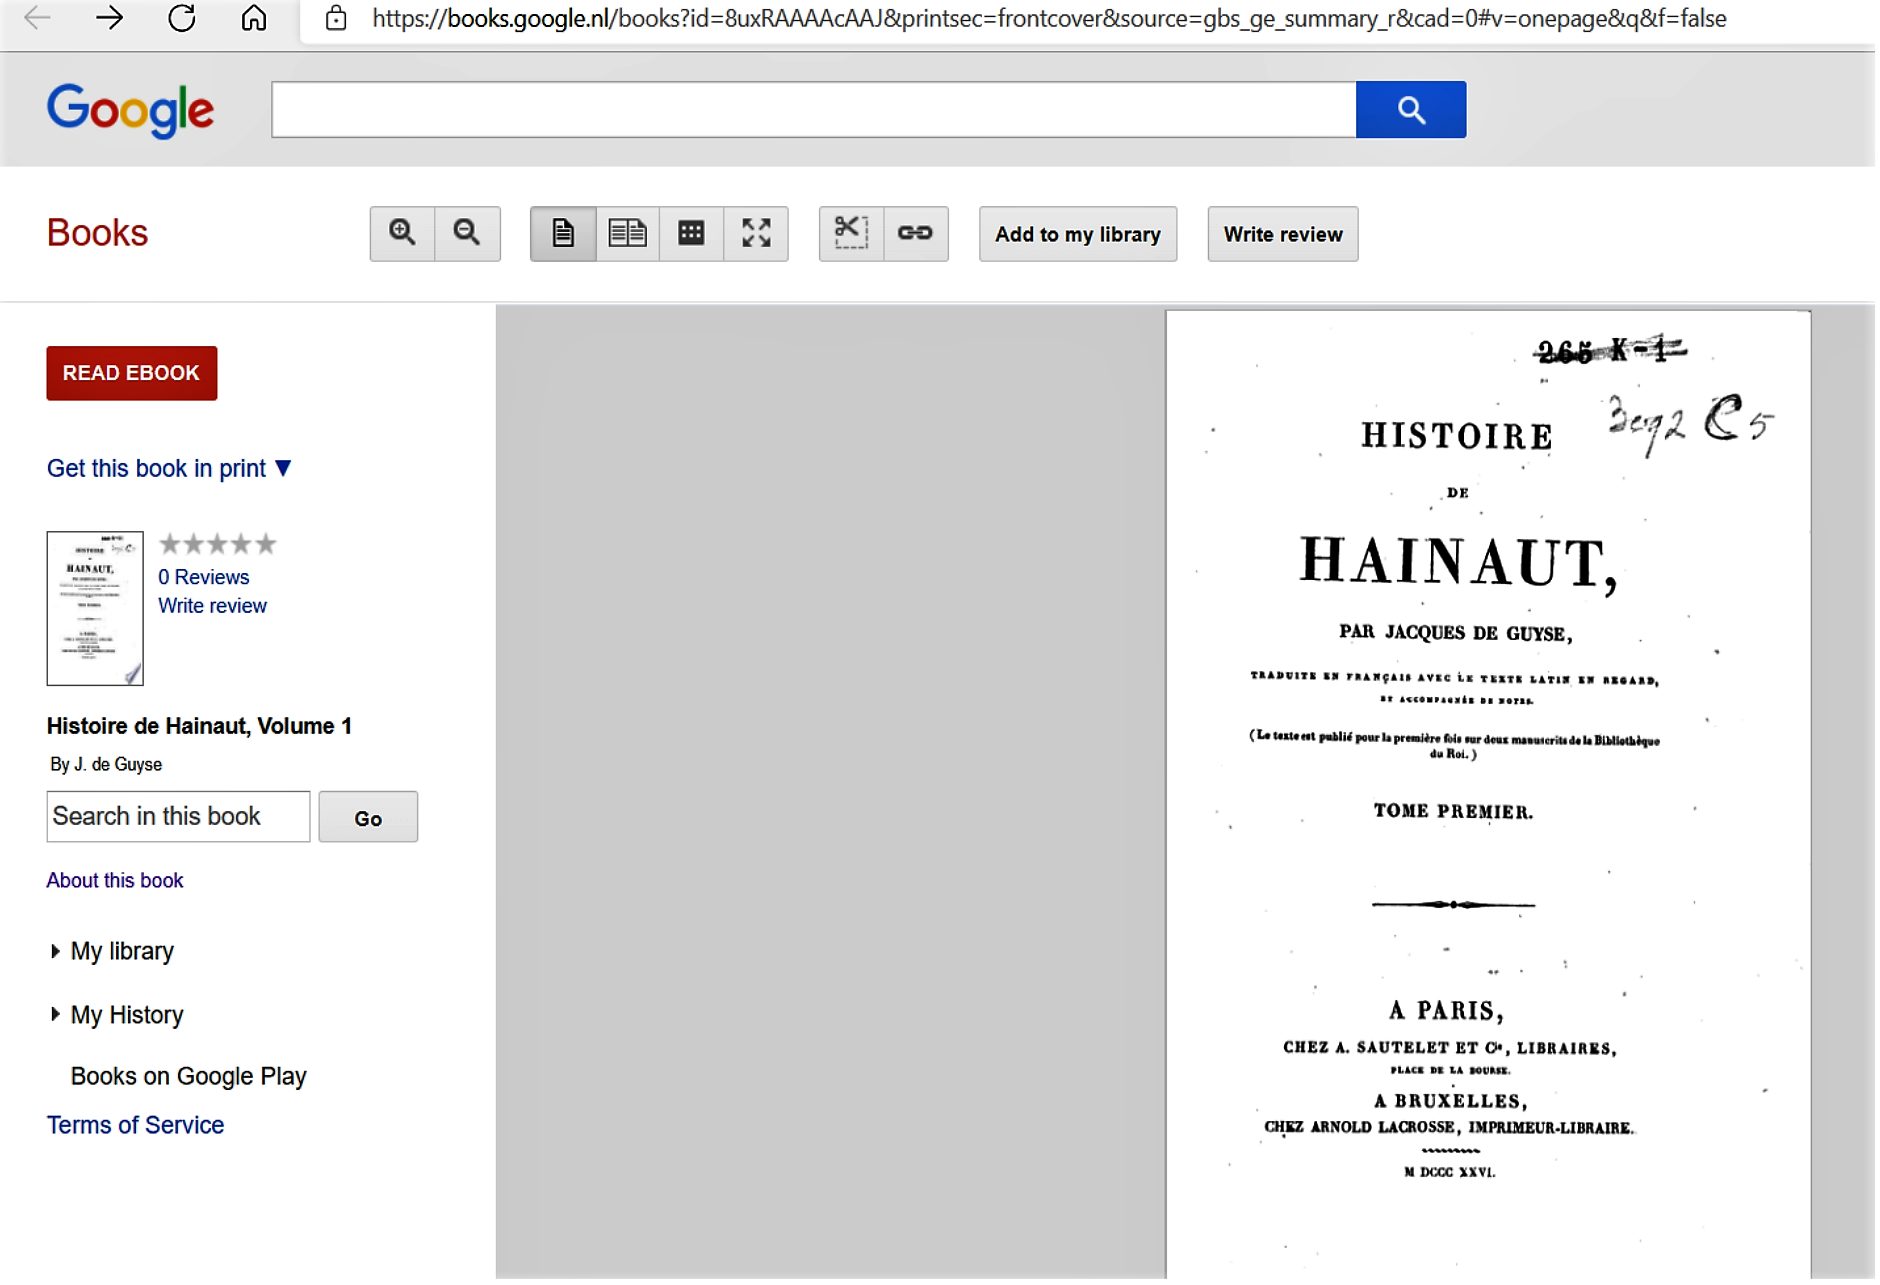Rate the book with five stars
The width and height of the screenshot is (1880, 1285).
pos(265,545)
